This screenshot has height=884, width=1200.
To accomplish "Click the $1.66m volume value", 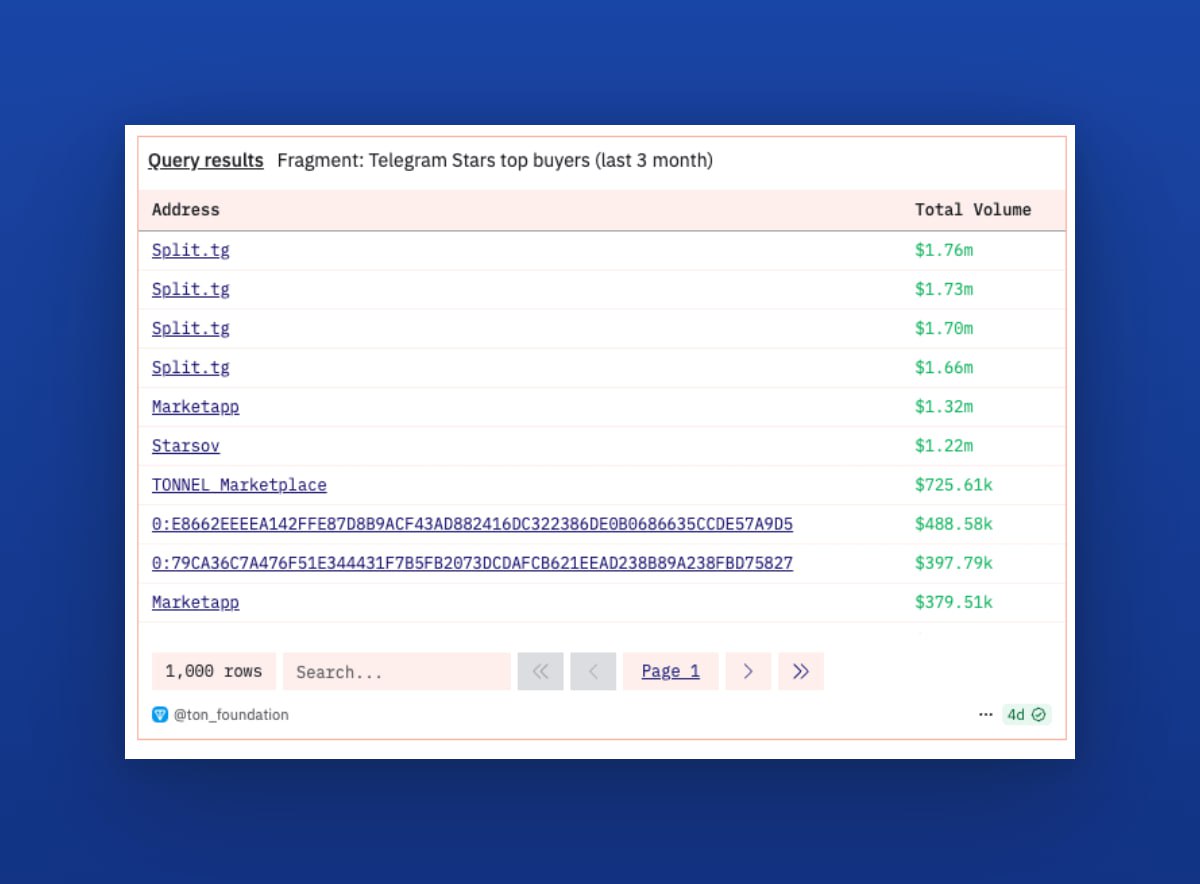I will click(944, 367).
